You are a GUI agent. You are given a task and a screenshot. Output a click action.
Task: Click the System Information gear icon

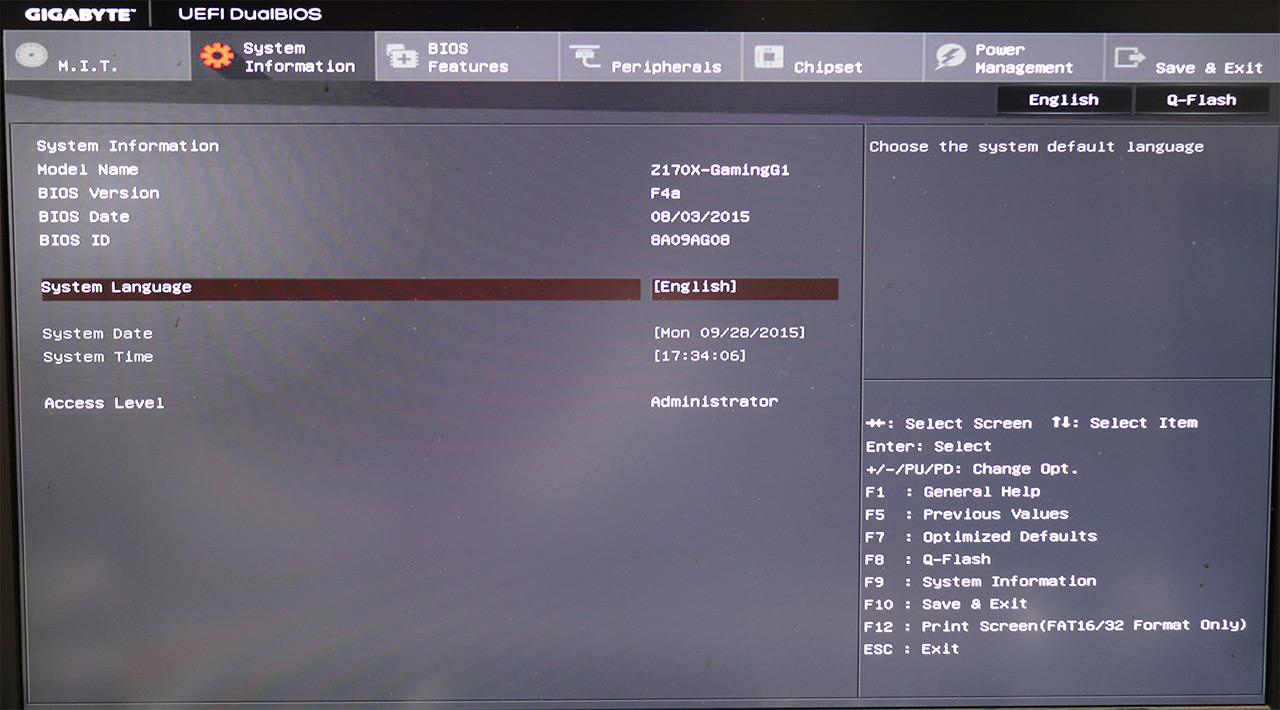point(216,56)
